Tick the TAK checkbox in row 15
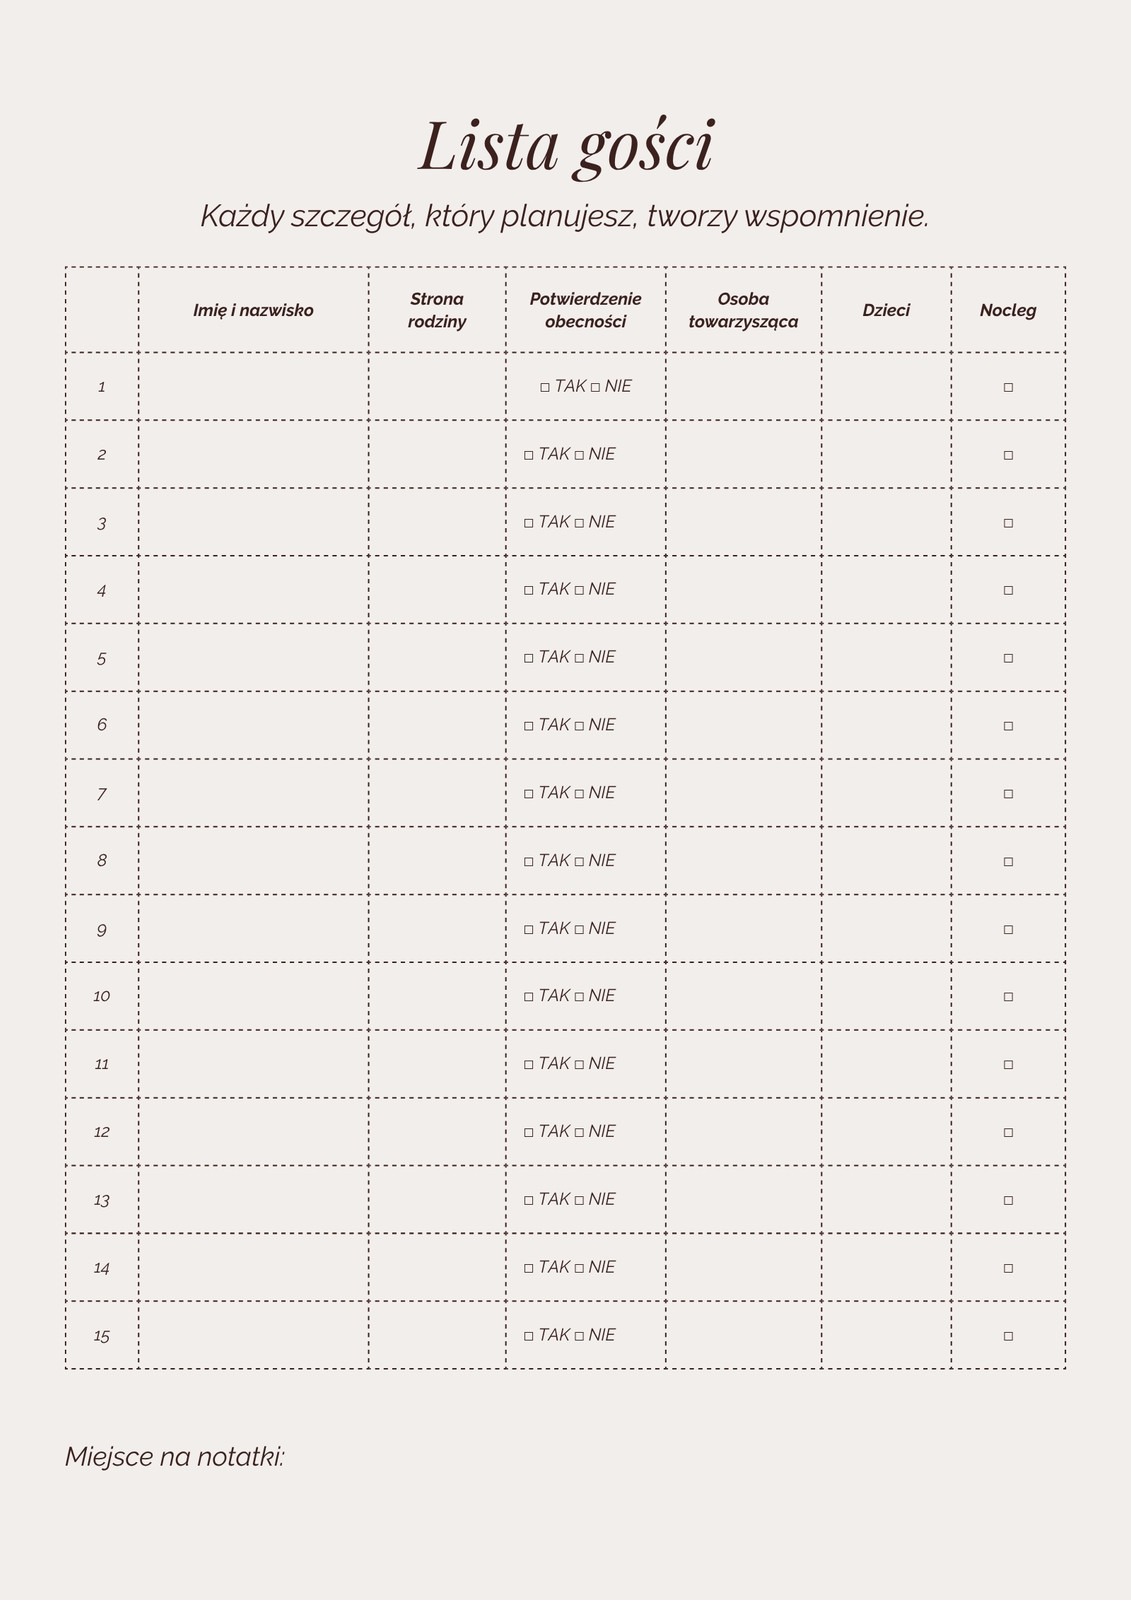 click(529, 1336)
